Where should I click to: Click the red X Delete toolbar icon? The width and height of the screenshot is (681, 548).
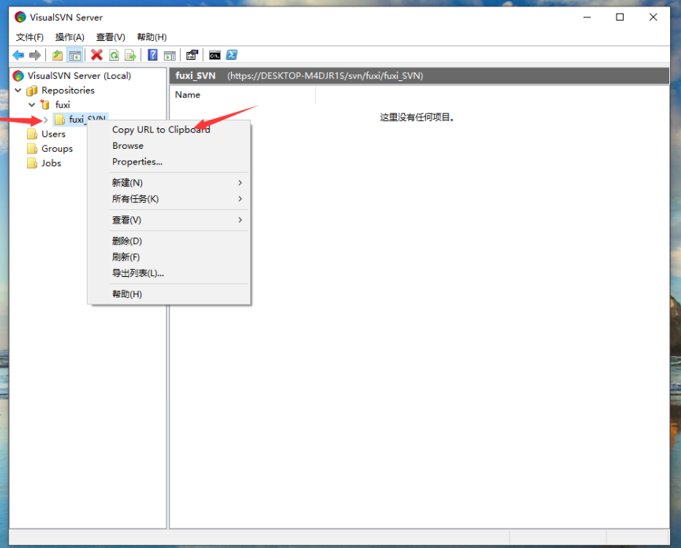(x=96, y=55)
